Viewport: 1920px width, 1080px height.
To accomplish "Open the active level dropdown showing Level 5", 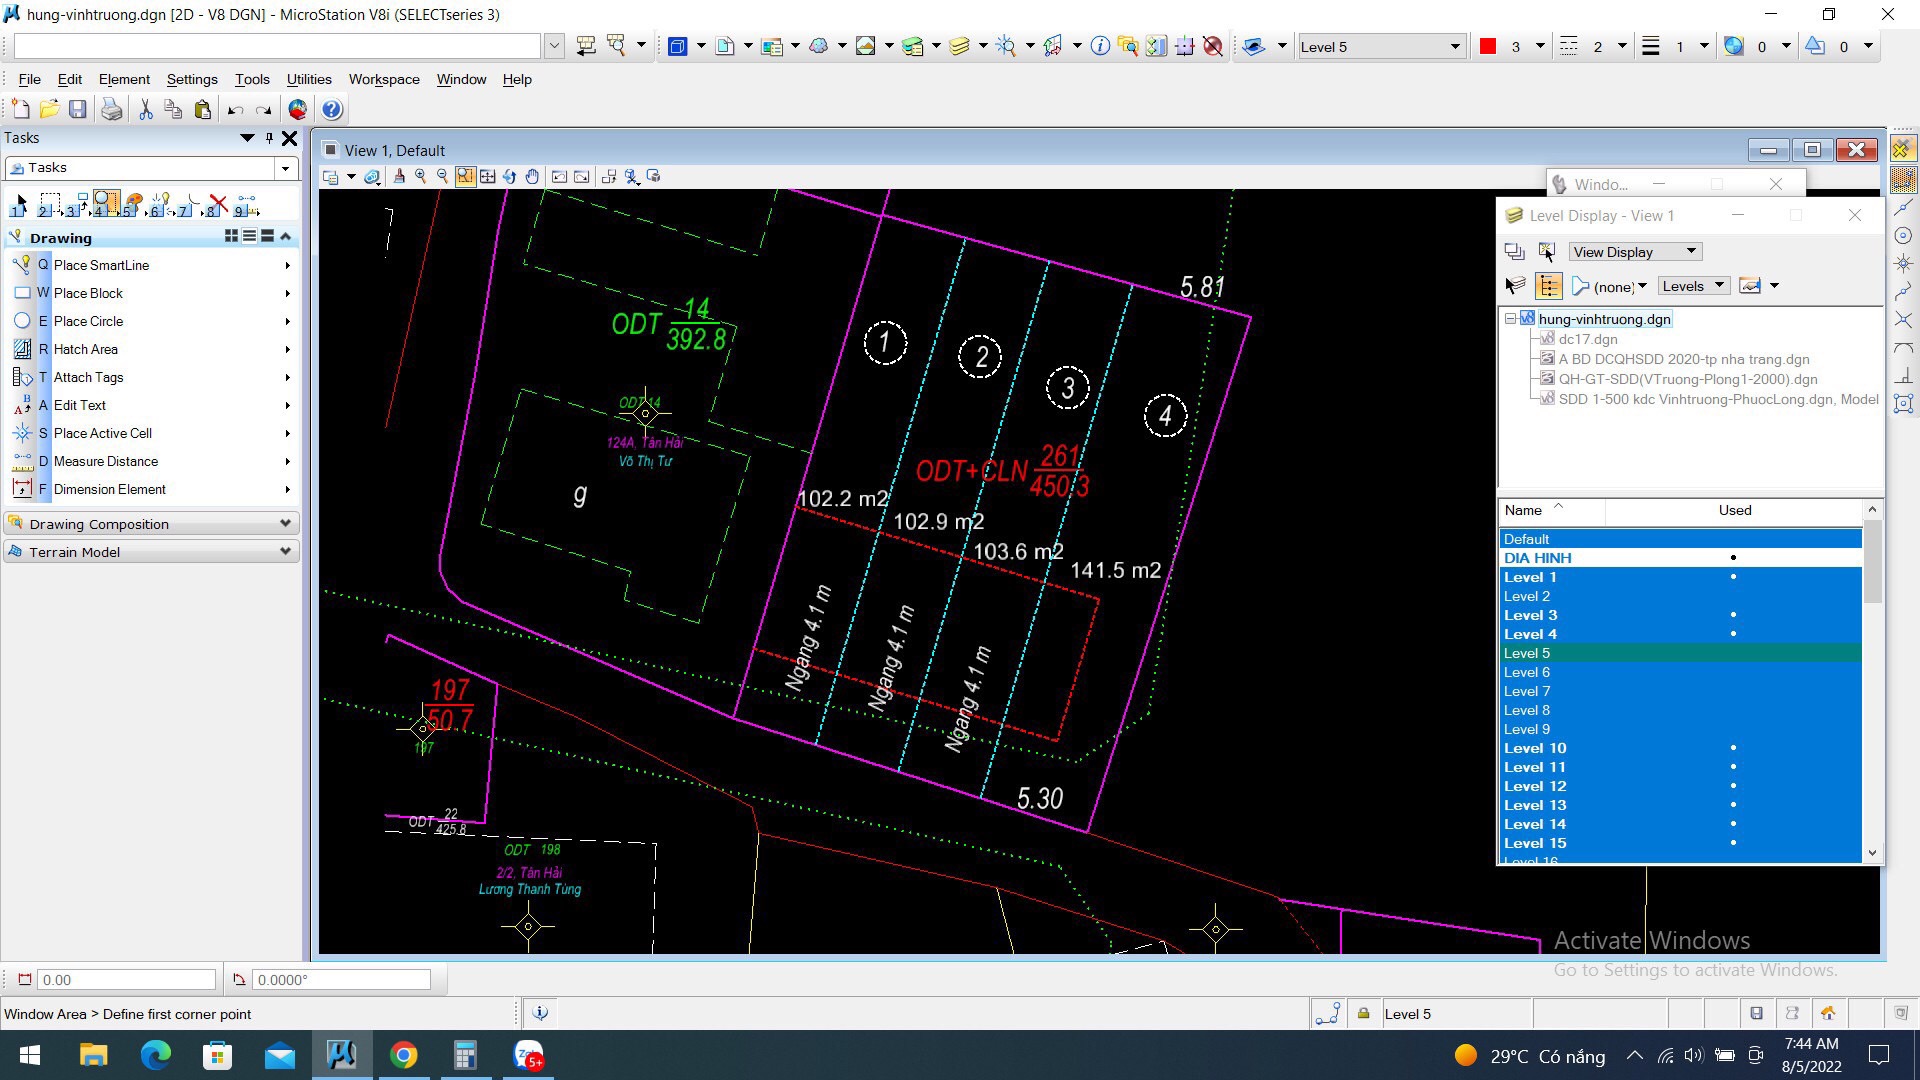I will (x=1454, y=47).
